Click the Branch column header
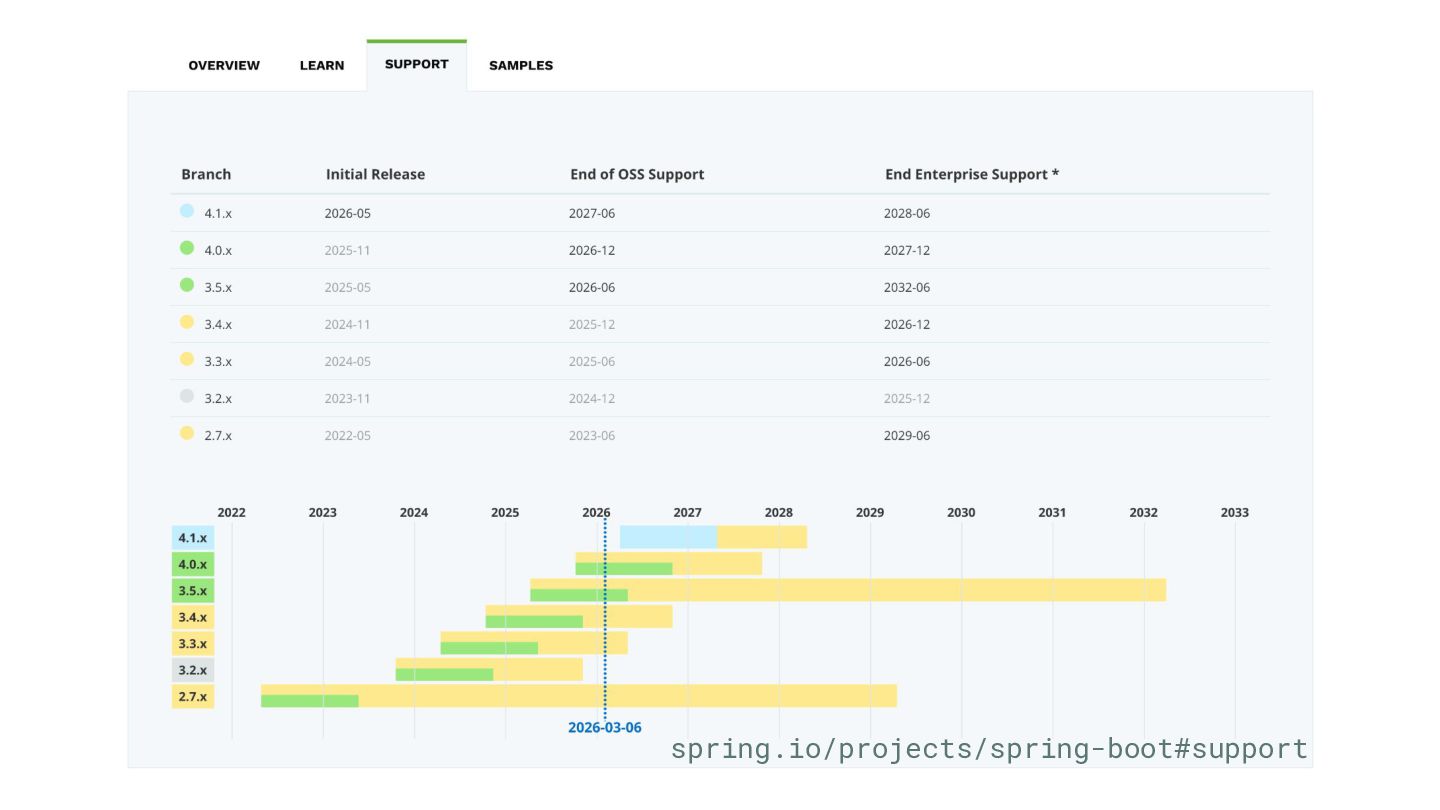The image size is (1440, 810). [206, 175]
